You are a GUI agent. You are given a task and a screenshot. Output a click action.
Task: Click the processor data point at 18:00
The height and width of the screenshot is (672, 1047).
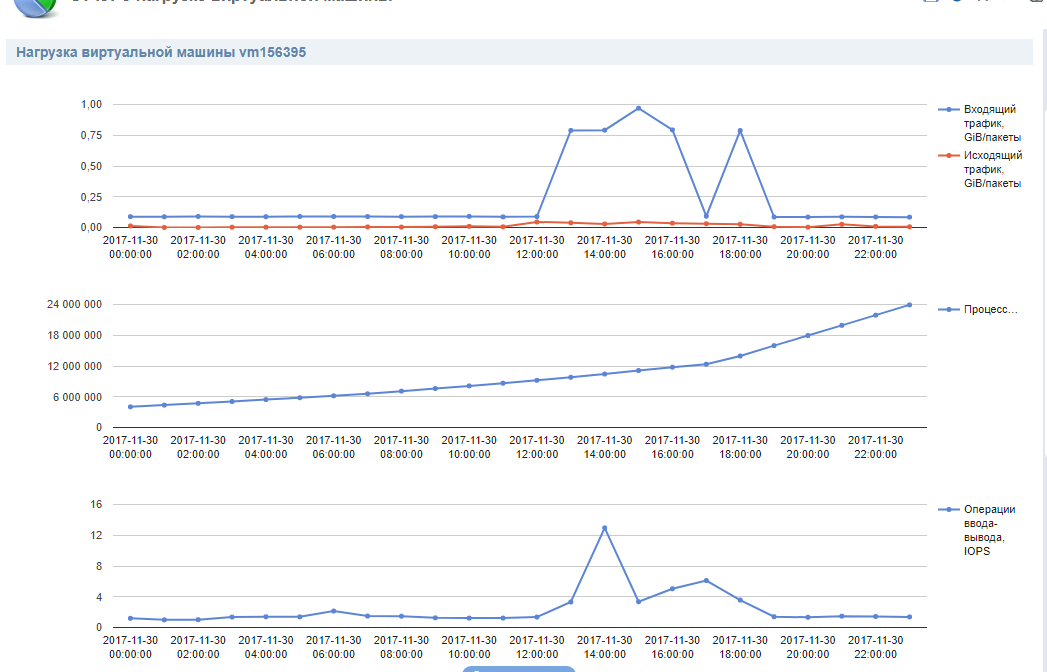[740, 356]
